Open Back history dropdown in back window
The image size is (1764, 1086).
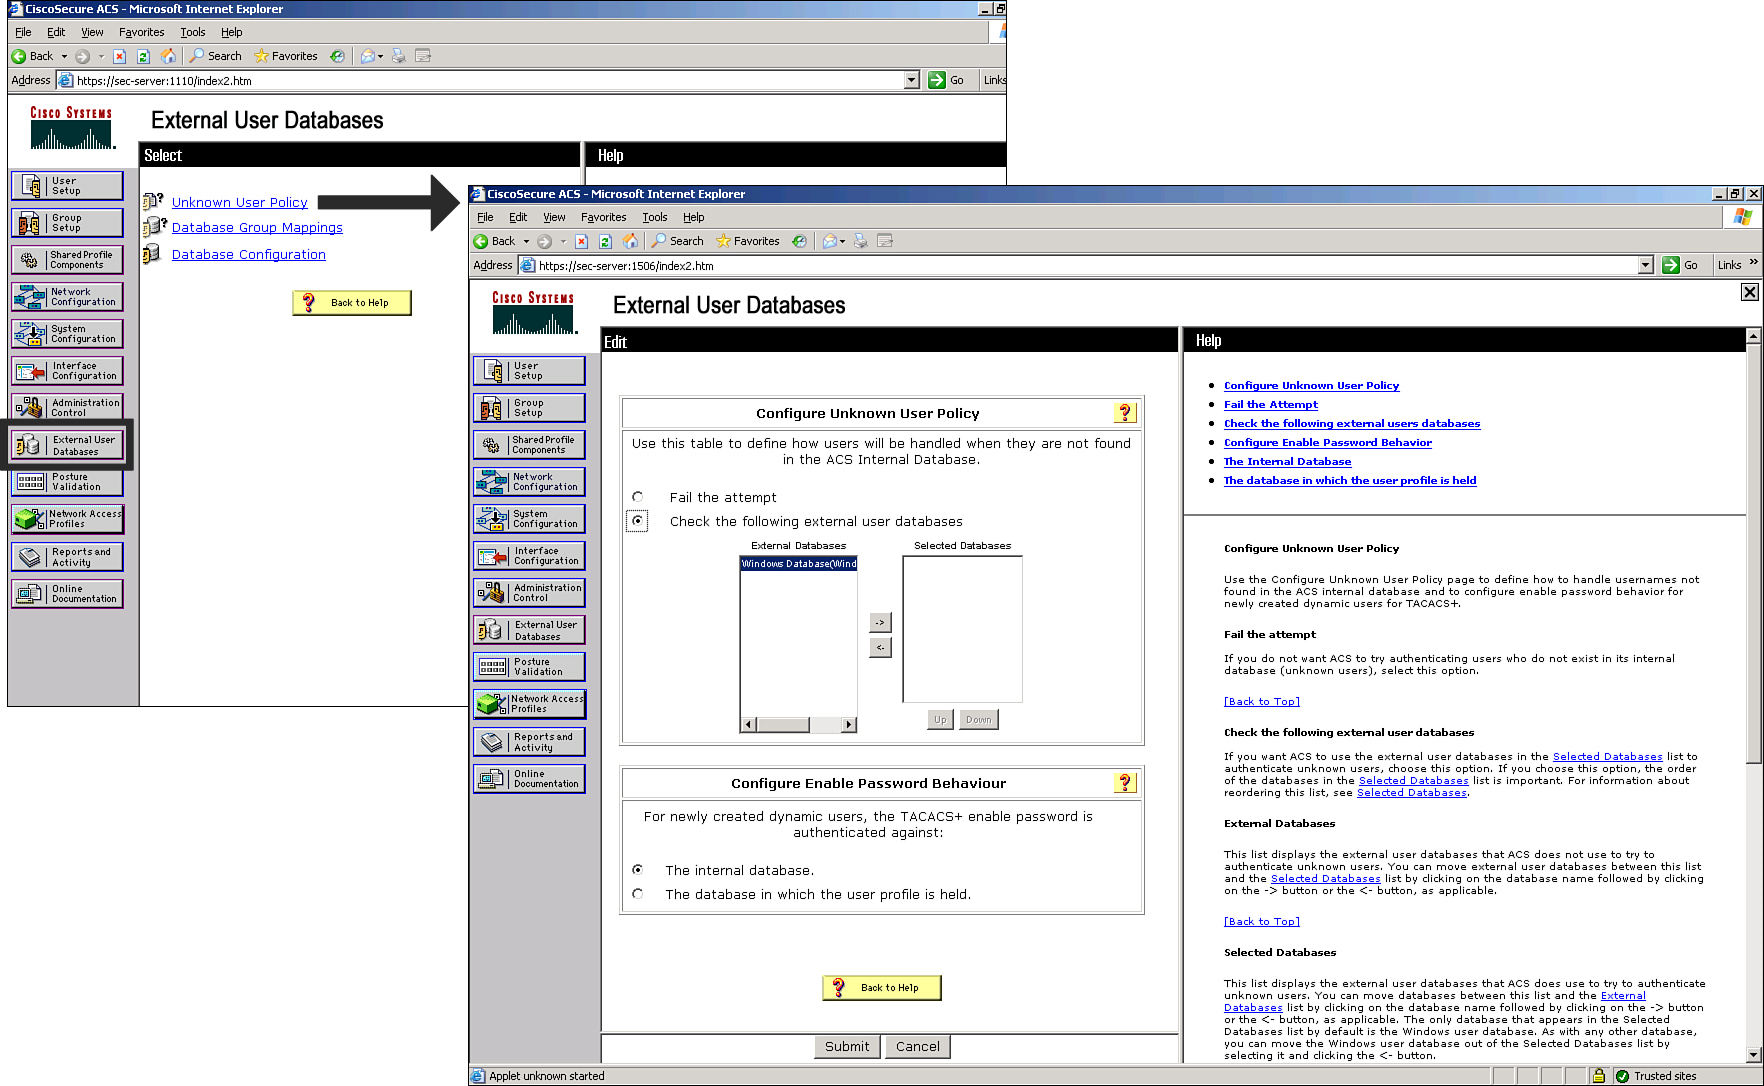tap(64, 56)
